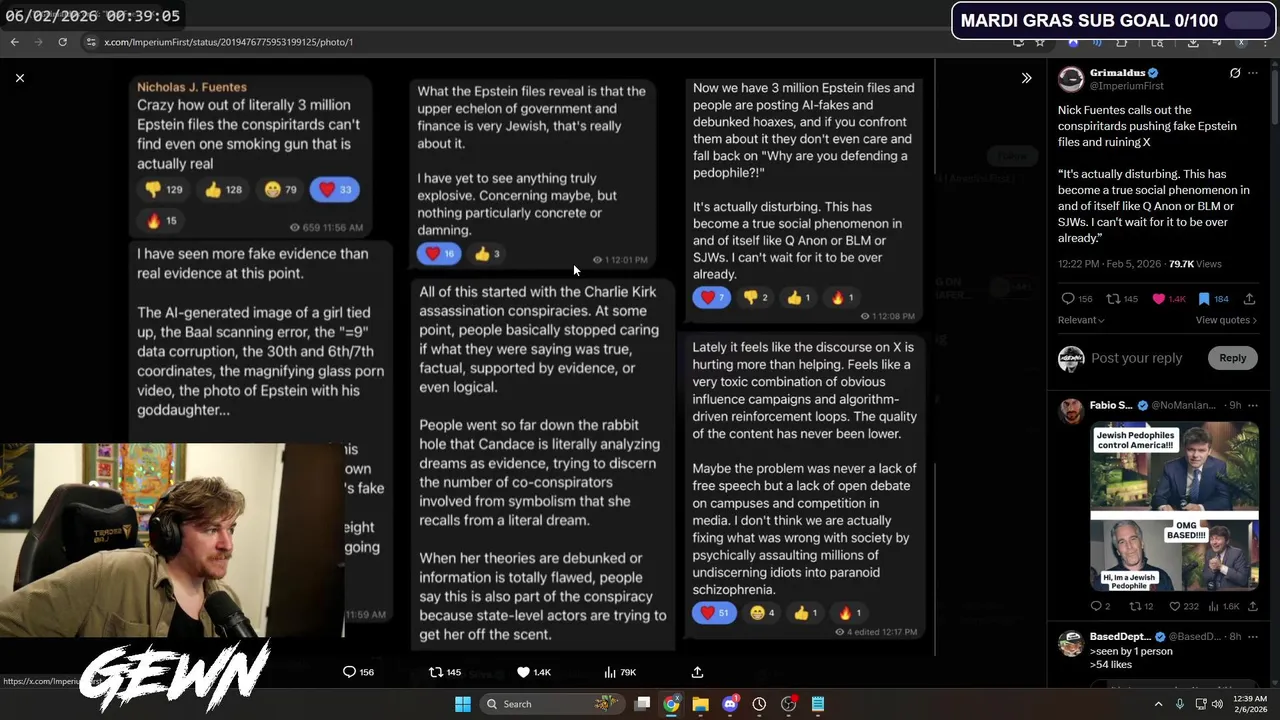Open the Grok icon on Grimaldus post
The image size is (1280, 720).
pos(1235,73)
